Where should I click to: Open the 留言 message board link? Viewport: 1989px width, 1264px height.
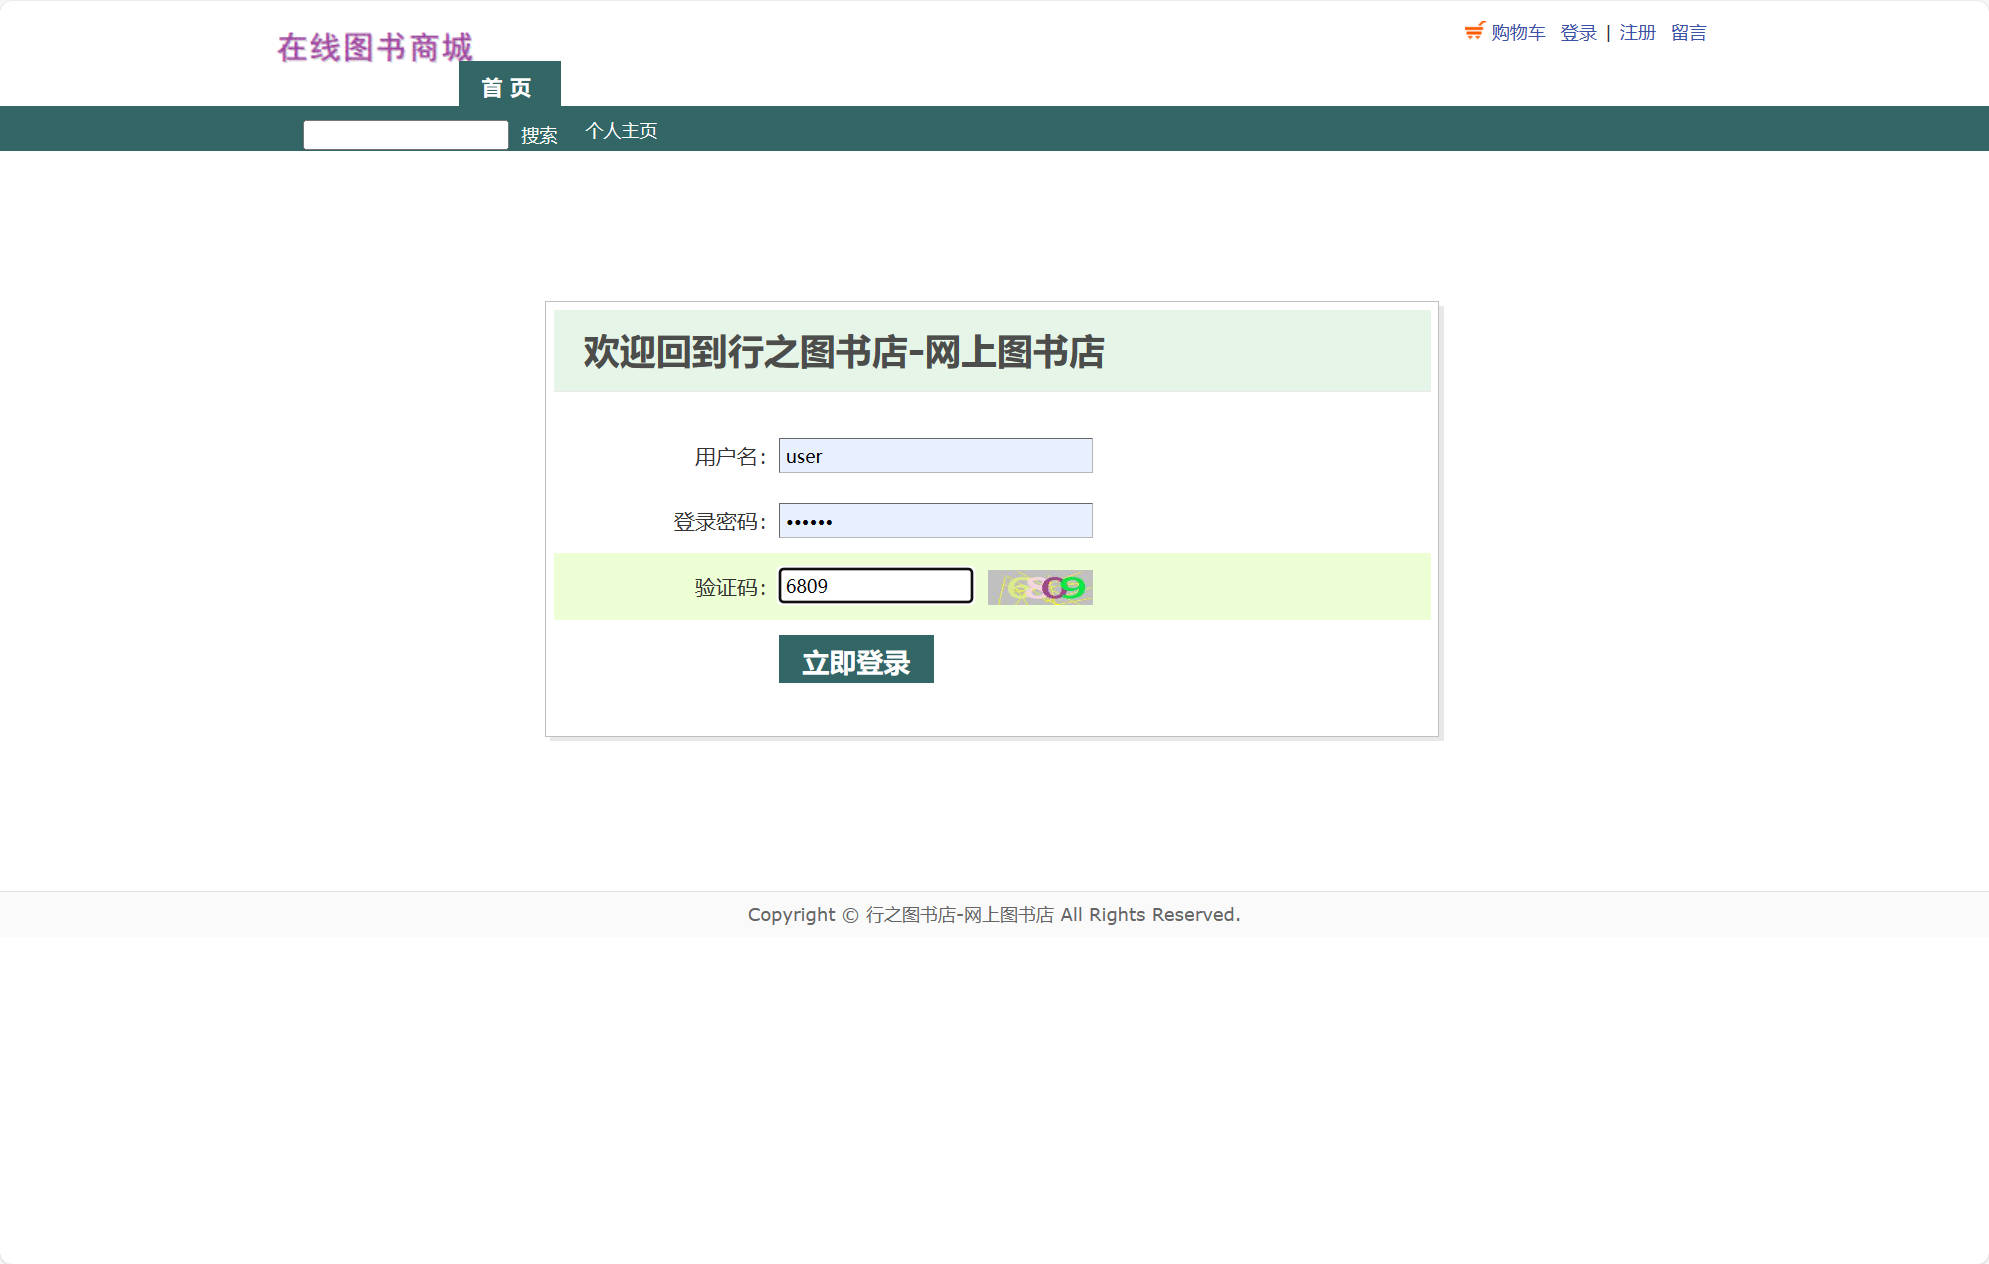click(x=1690, y=32)
